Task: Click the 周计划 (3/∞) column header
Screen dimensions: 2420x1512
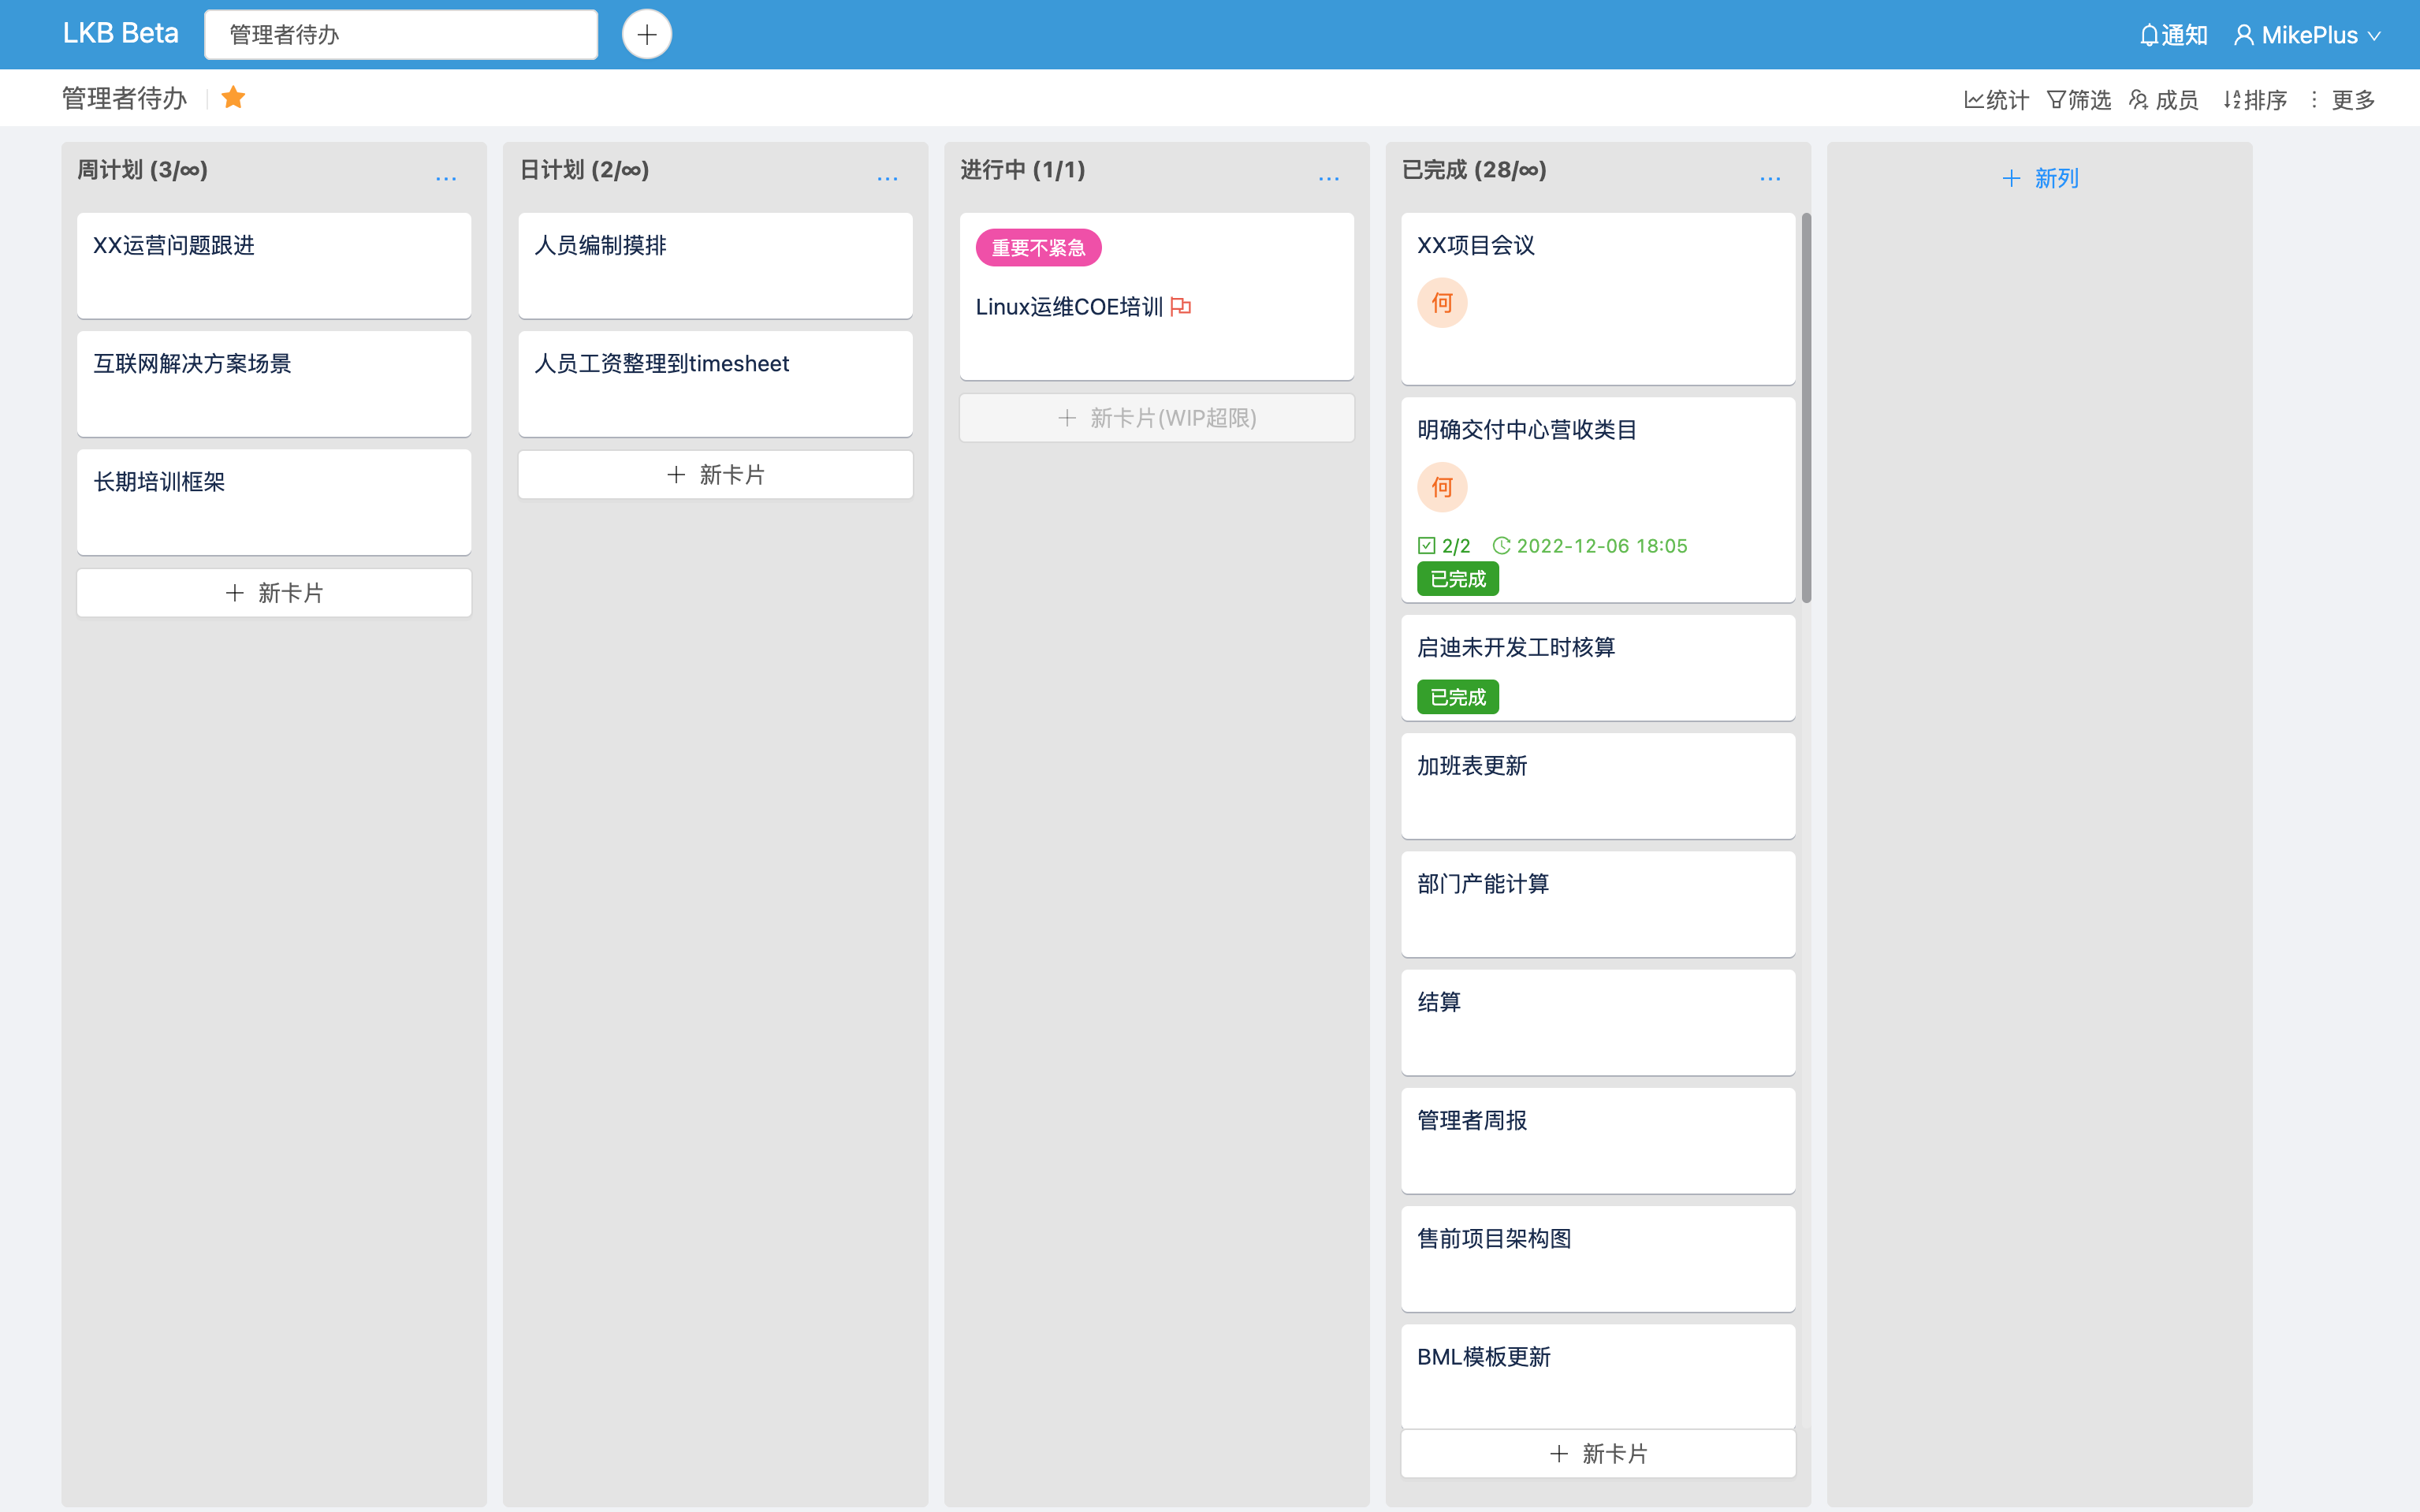Action: tap(143, 170)
